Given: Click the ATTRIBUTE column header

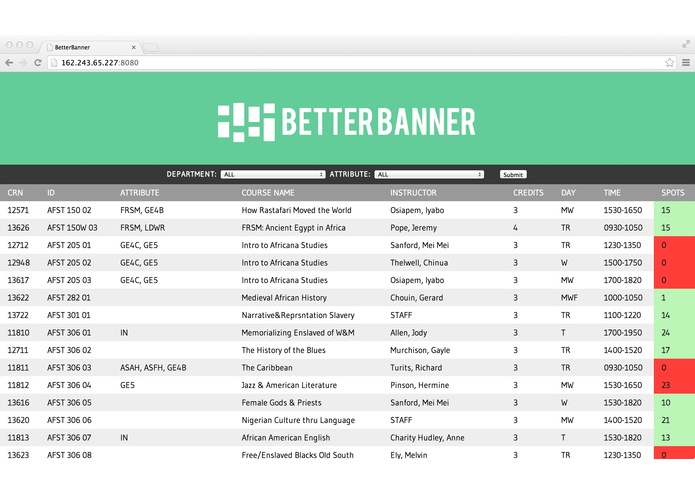Looking at the screenshot, I should click(x=139, y=193).
